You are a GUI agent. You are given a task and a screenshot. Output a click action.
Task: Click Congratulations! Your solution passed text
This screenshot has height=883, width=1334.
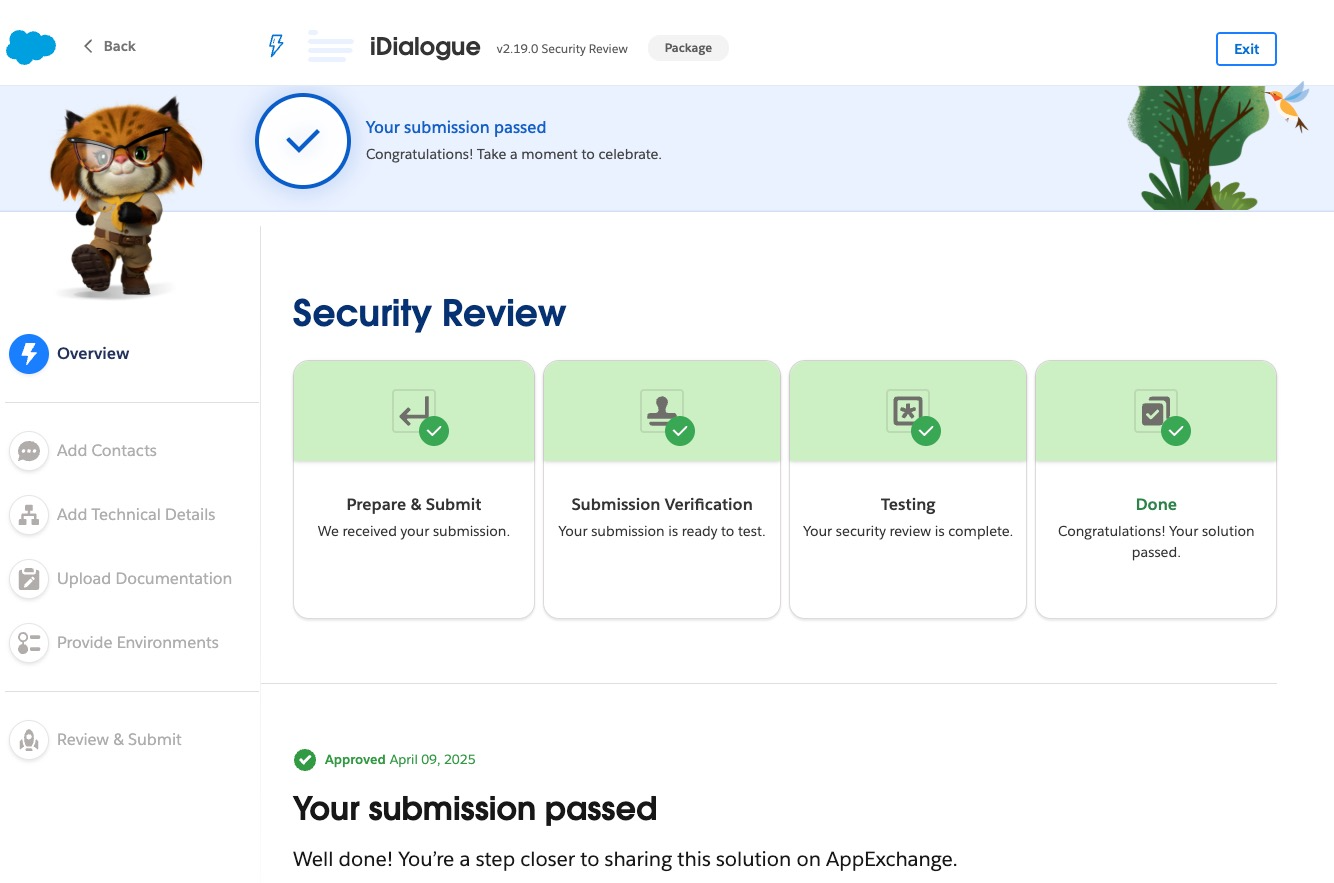[1156, 541]
